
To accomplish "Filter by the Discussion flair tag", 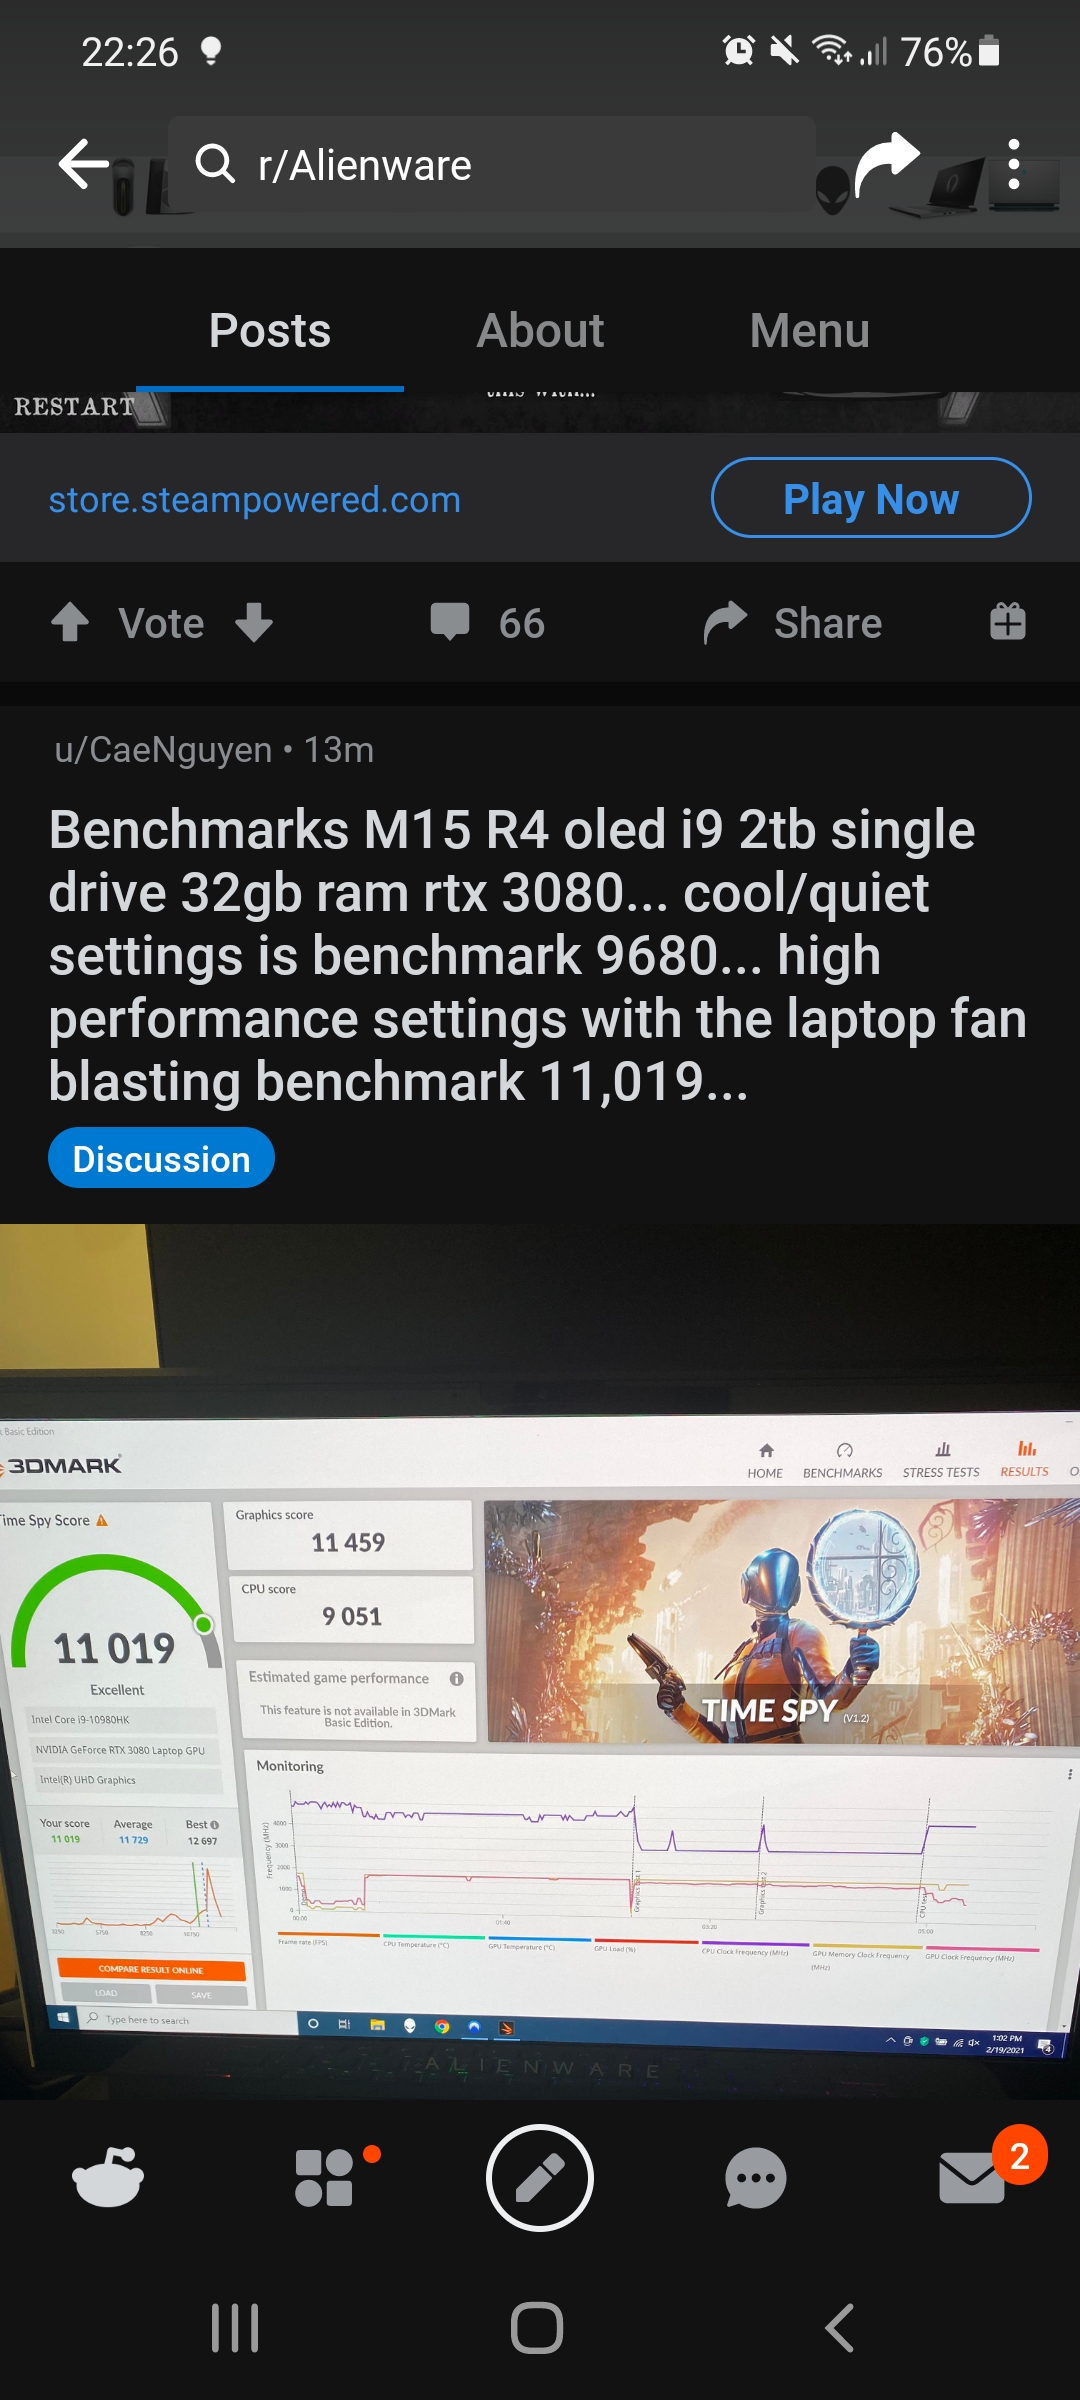I will (161, 1158).
